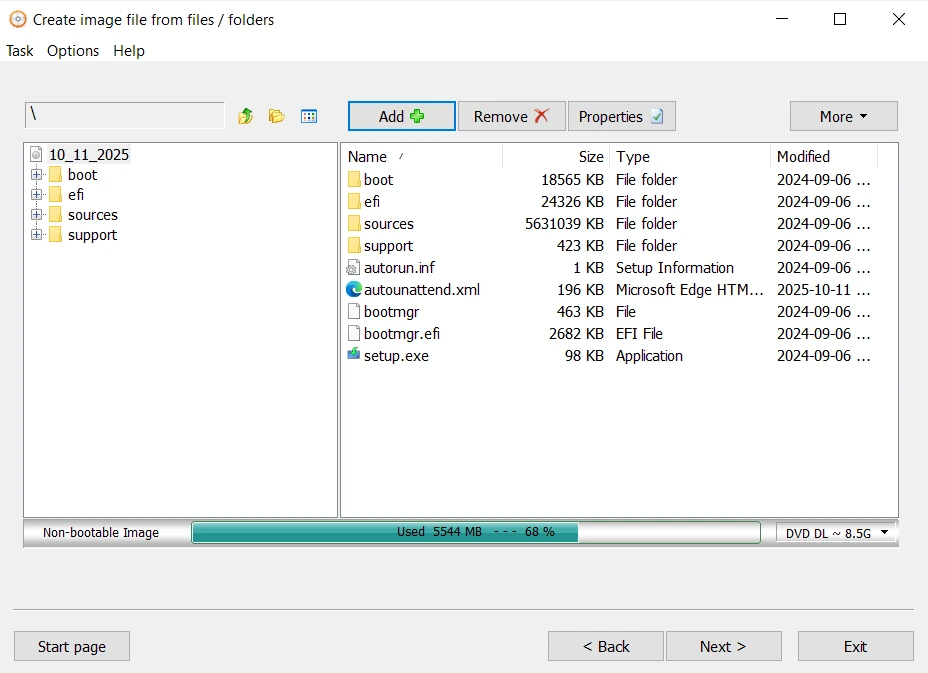Select the 10_11_2025 disc root icon
Viewport: 928px width, 673px height.
(x=37, y=155)
